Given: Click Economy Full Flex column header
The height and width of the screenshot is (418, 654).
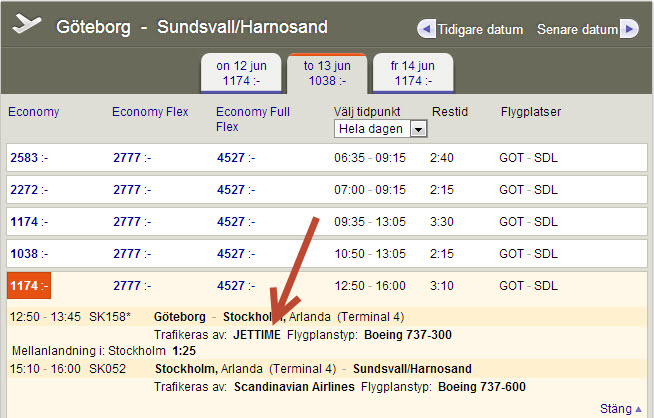Looking at the screenshot, I should point(252,119).
